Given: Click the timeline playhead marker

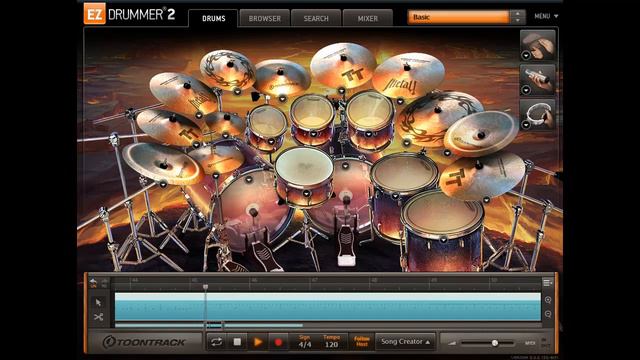Looking at the screenshot, I should pos(206,287).
